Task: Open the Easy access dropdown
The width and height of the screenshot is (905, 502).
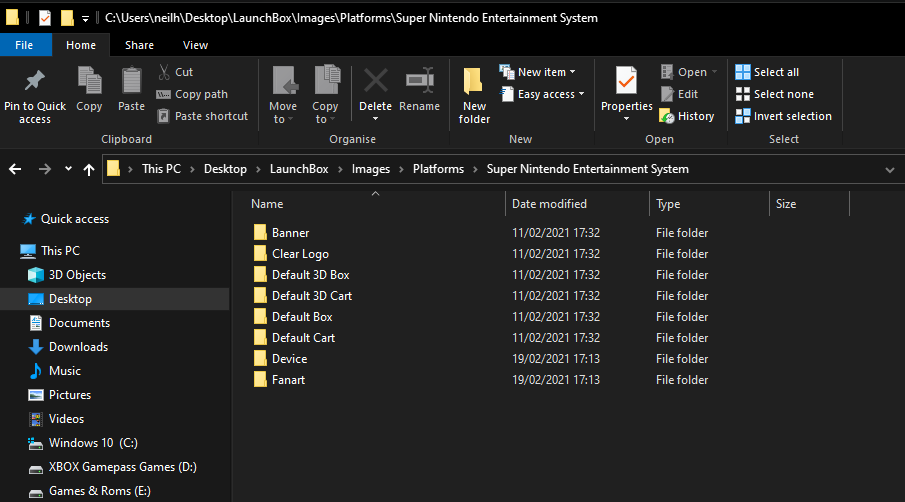Action: point(542,94)
